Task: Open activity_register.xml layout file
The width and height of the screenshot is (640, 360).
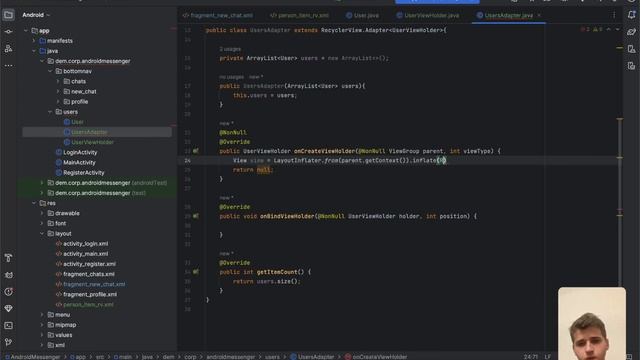Action: coord(89,264)
